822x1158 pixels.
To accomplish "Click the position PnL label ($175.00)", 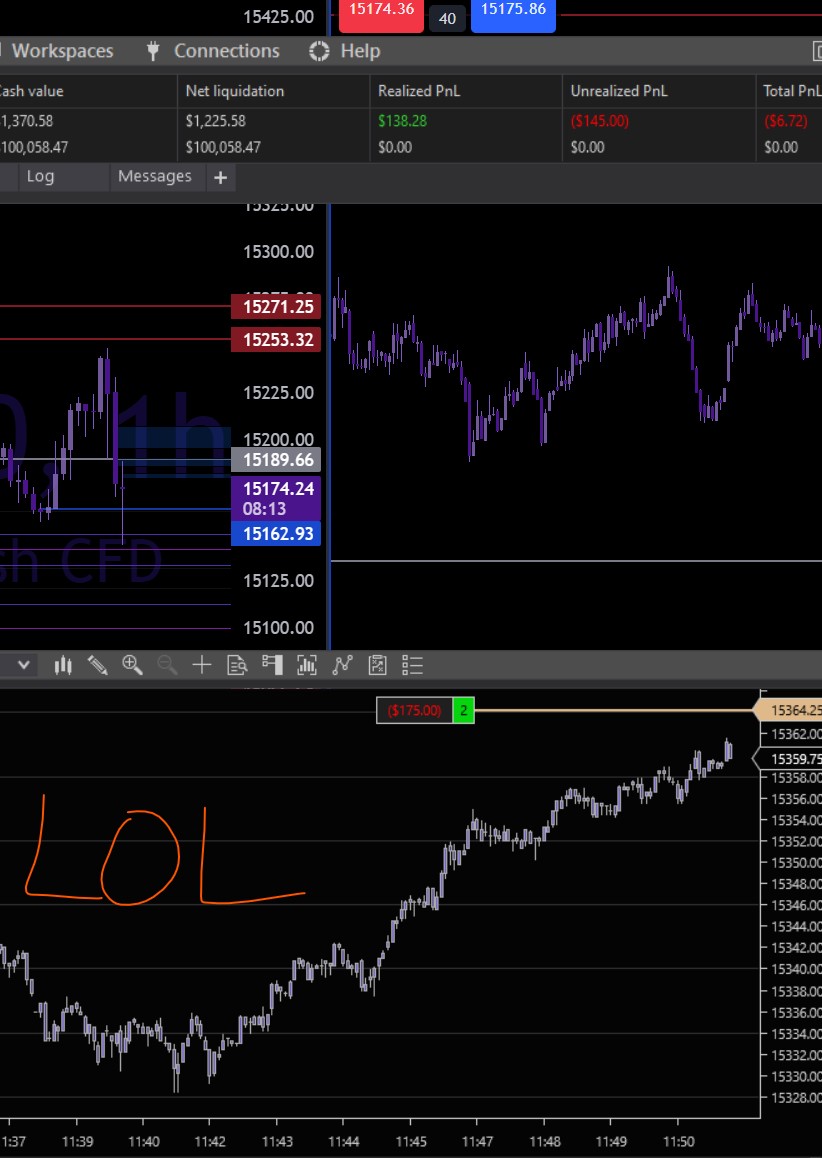I will click(414, 710).
